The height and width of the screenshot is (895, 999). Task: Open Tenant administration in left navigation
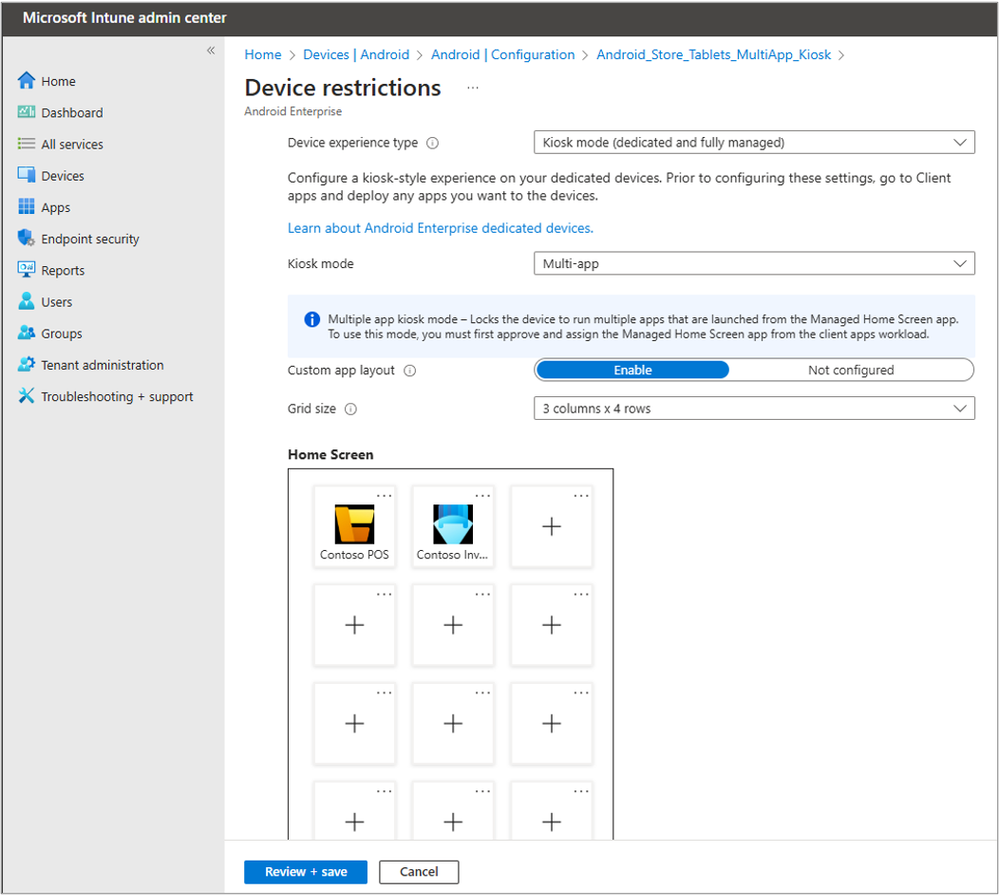[102, 365]
